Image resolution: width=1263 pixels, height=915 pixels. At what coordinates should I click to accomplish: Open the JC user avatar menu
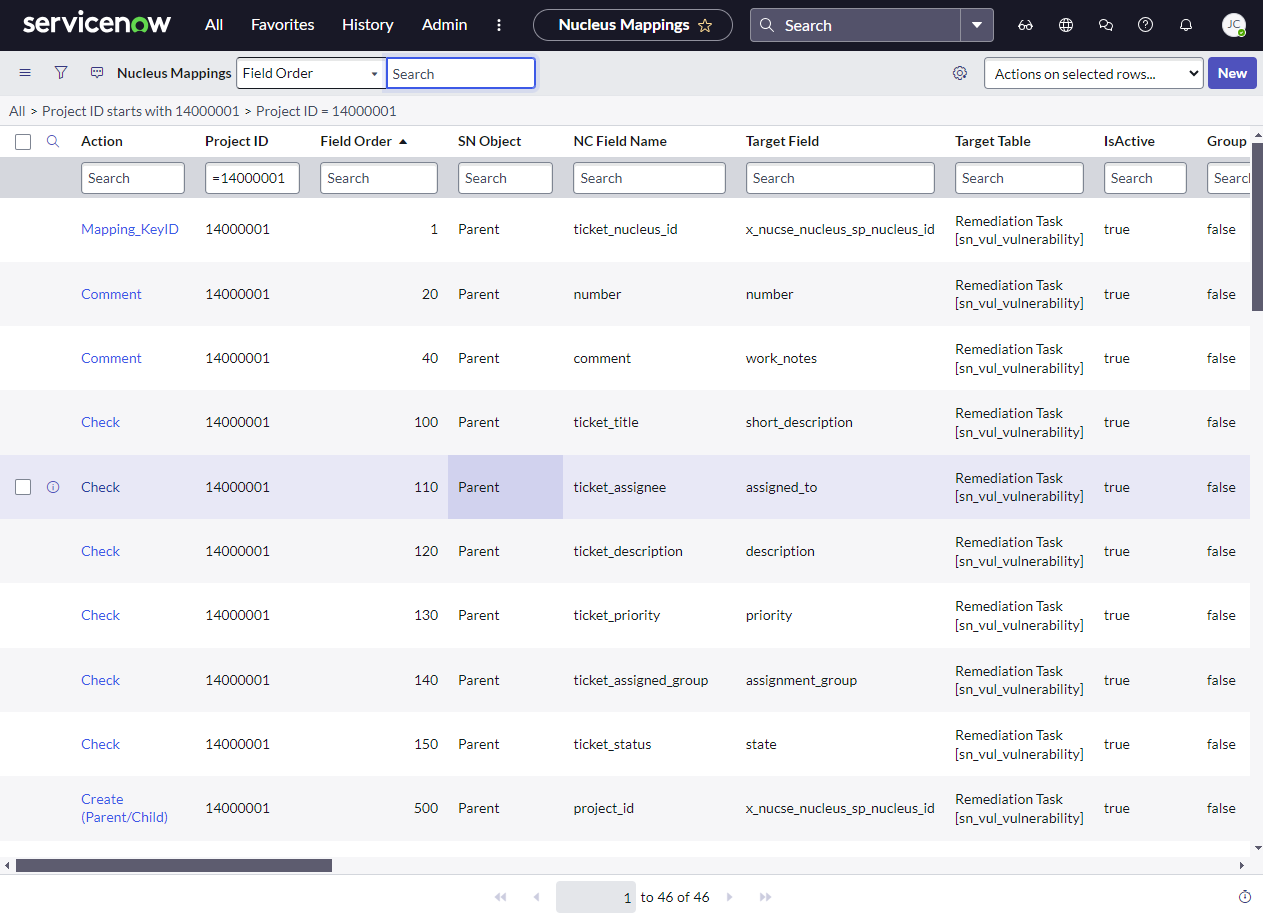[1234, 25]
